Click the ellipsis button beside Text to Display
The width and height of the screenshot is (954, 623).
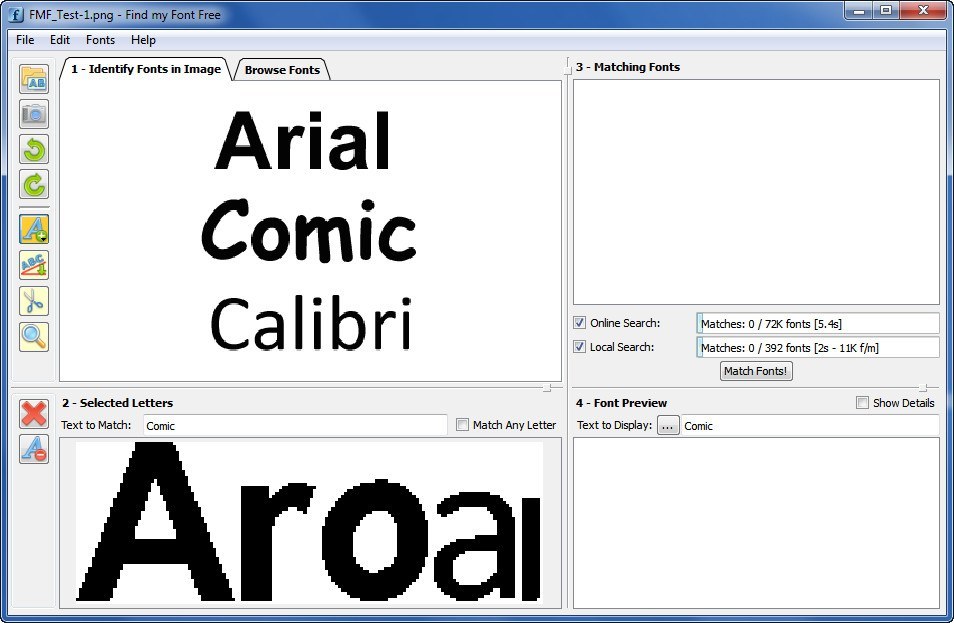click(x=668, y=426)
